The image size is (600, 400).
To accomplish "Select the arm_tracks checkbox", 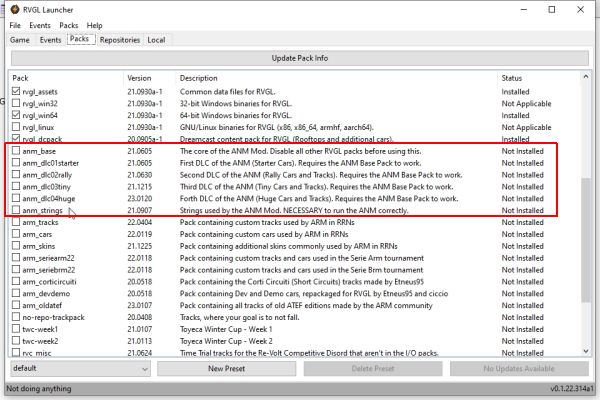I will [x=16, y=222].
